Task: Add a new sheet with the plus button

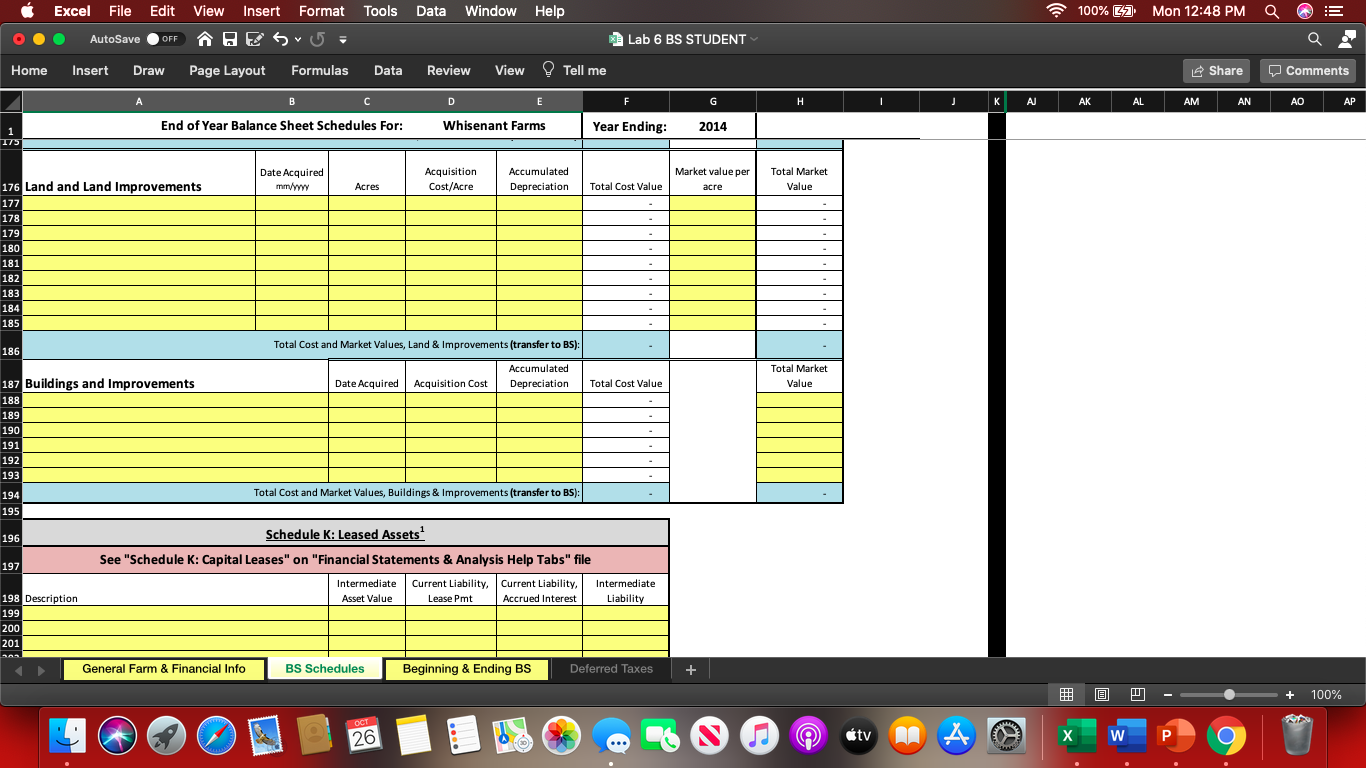Action: [x=690, y=669]
